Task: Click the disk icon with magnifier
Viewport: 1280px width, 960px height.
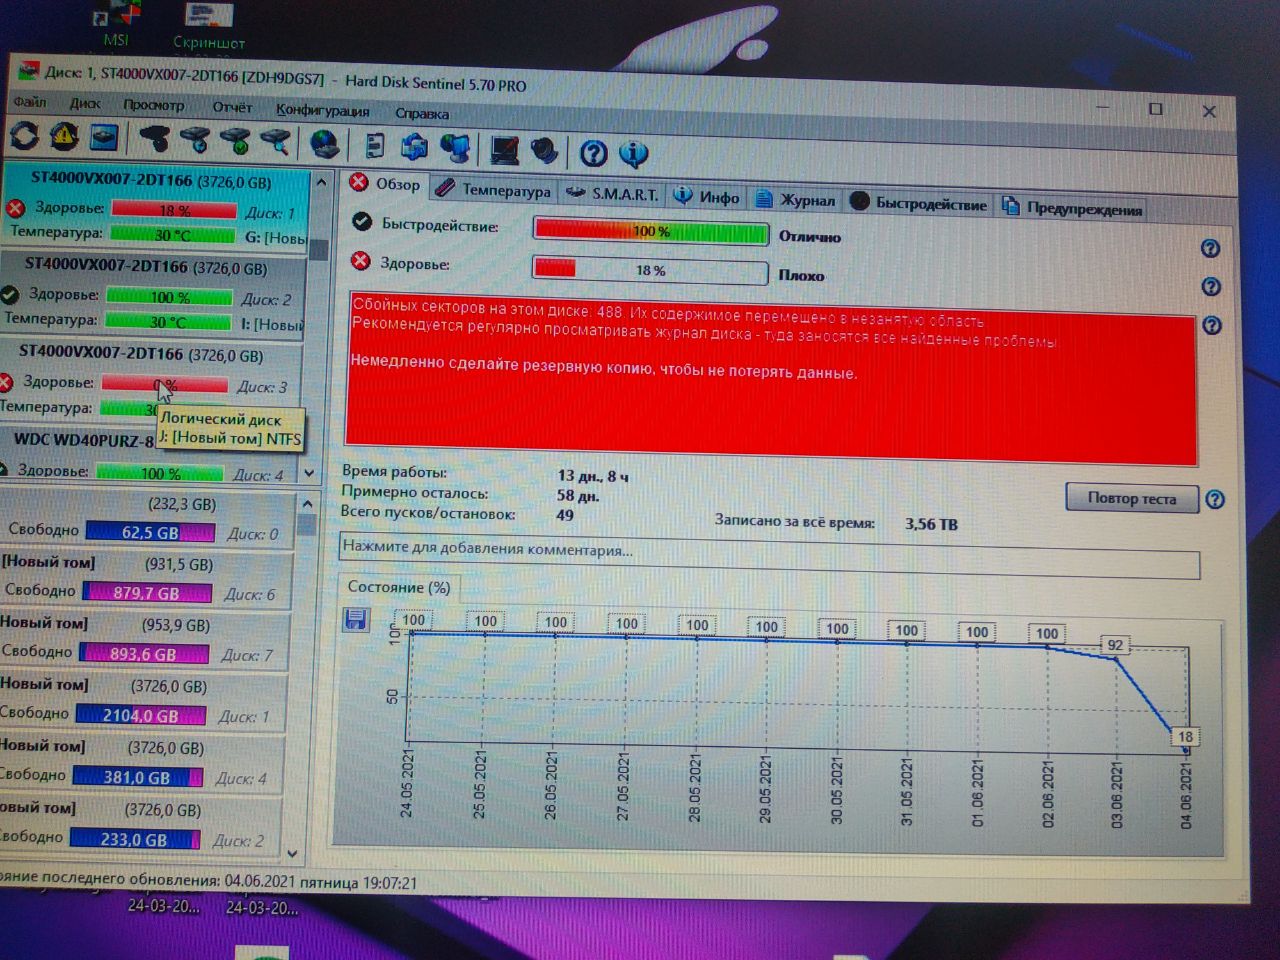Action: coord(276,141)
